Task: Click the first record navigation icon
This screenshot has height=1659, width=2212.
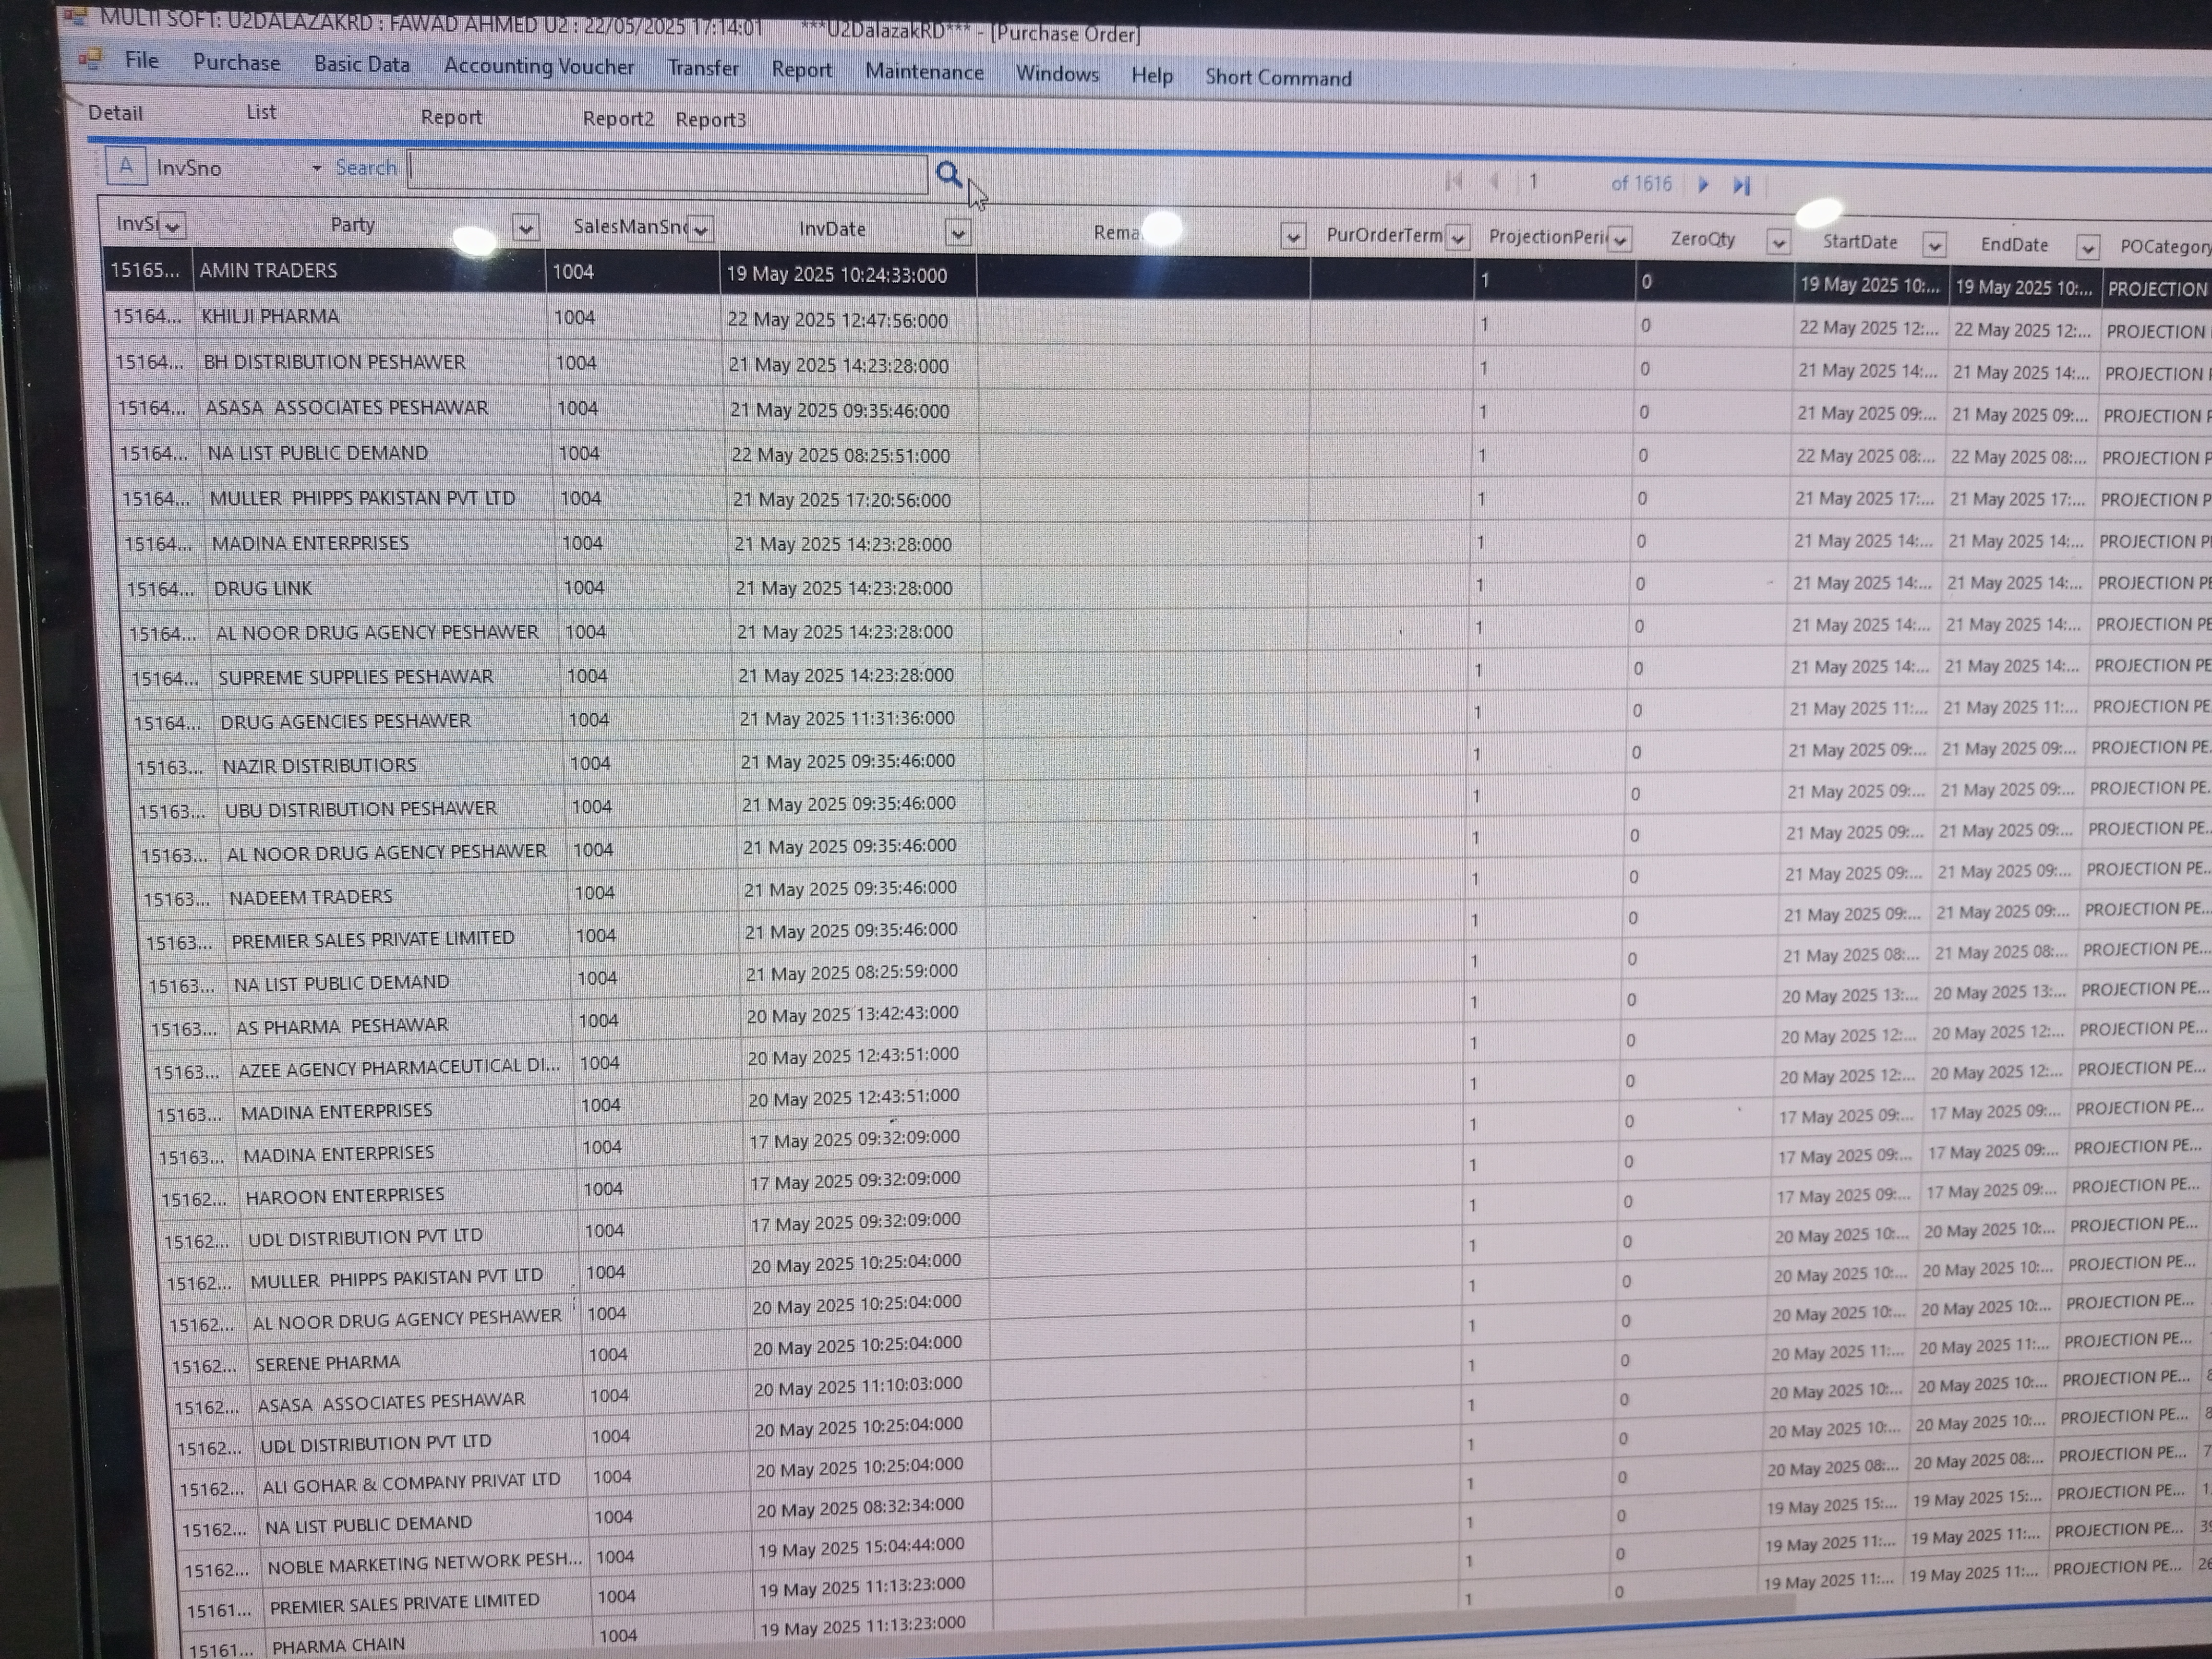Action: tap(1454, 181)
